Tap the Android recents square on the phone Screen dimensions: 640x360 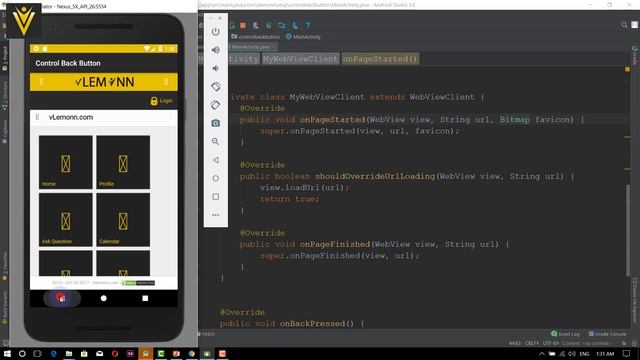point(145,298)
